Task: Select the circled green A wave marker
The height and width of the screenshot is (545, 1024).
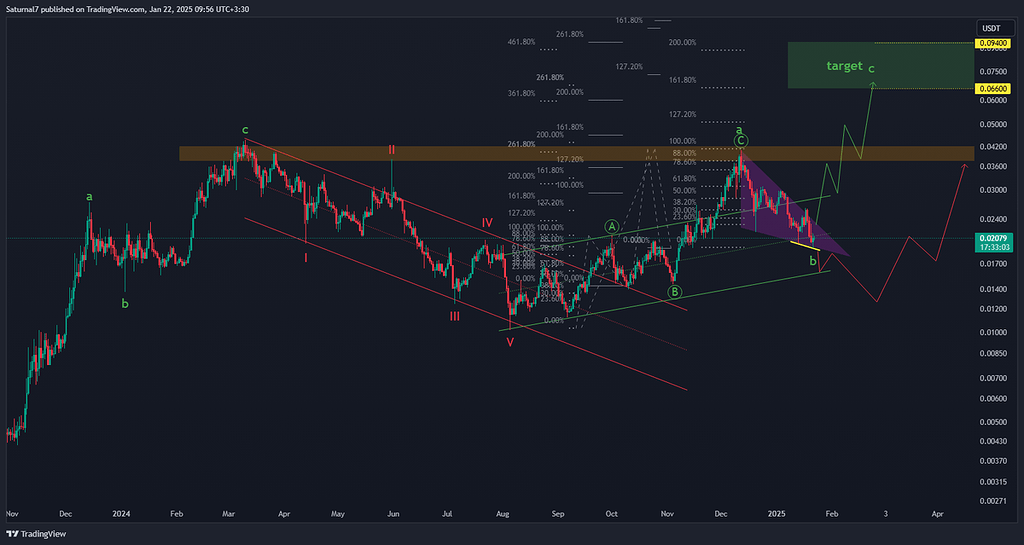Action: point(611,227)
